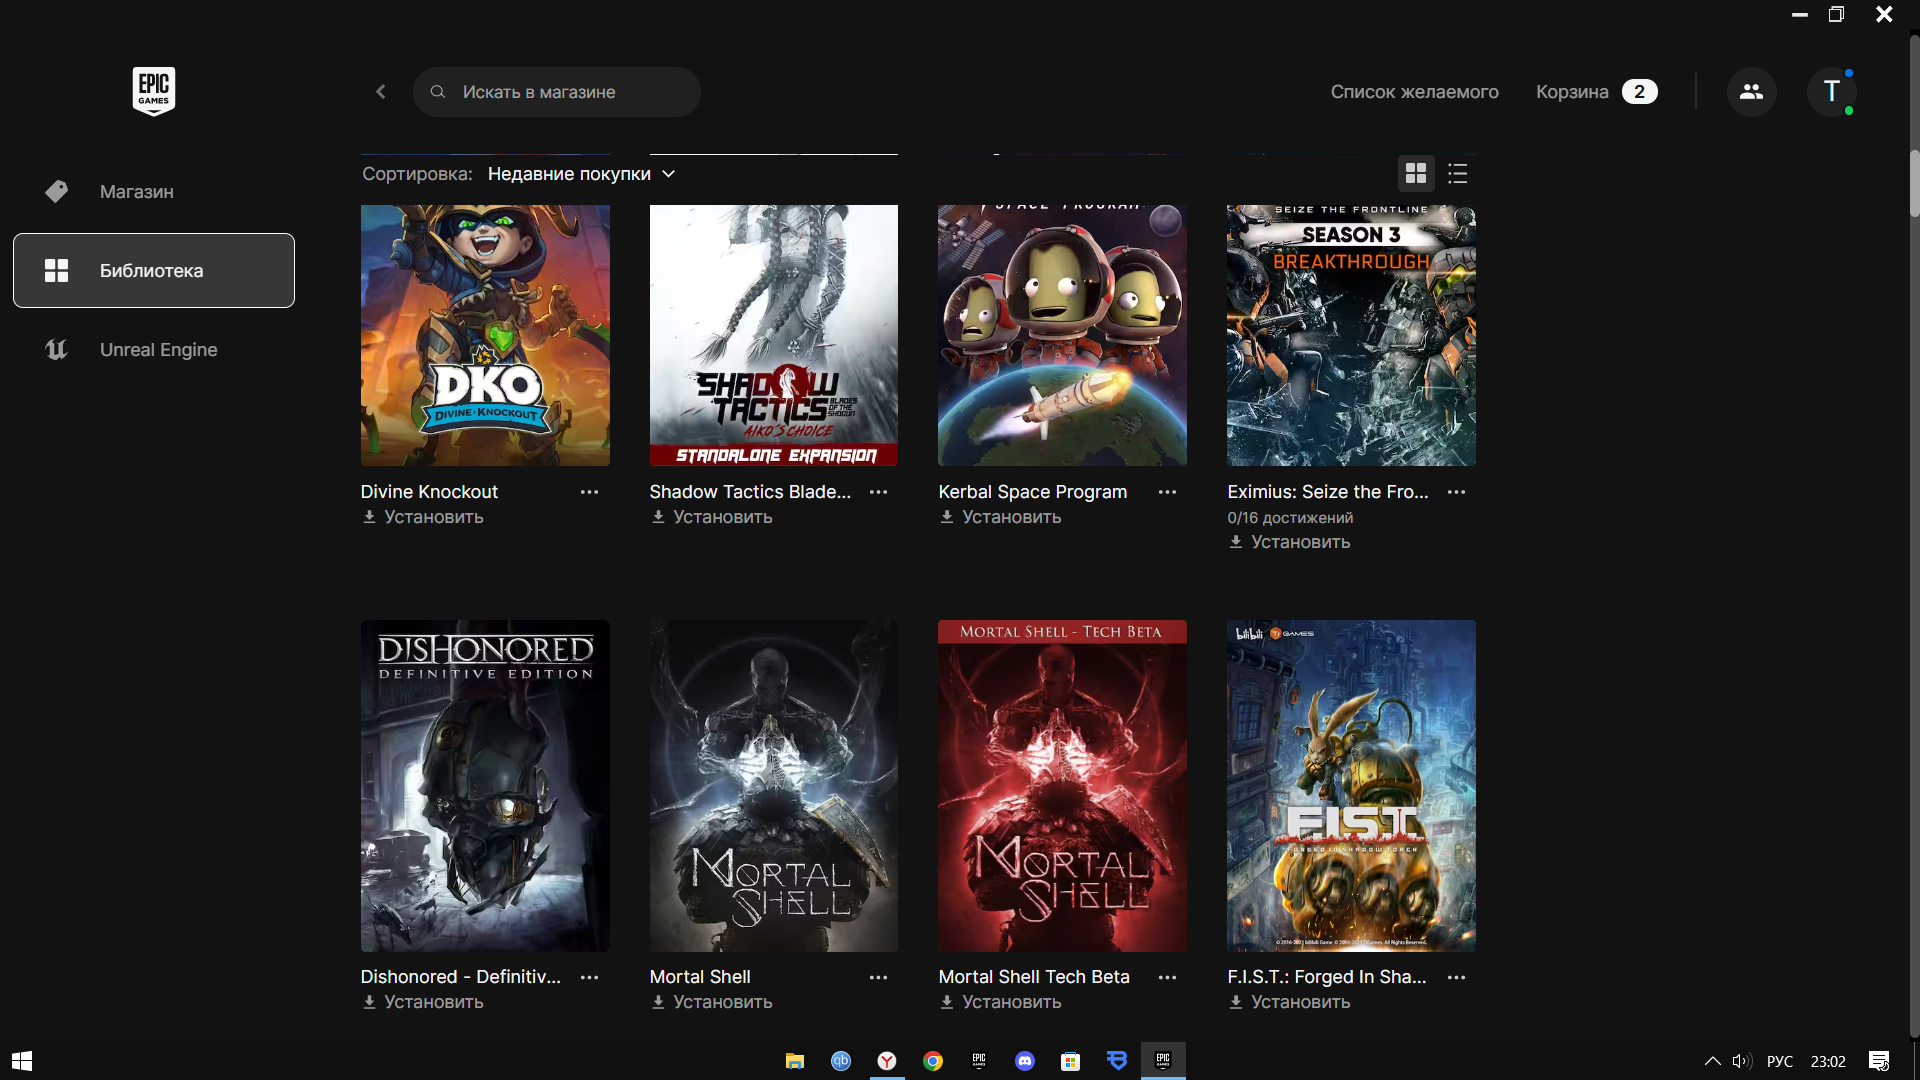Screen dimensions: 1920x1080
Task: Click the library vertical scrollbar
Action: (1914, 184)
